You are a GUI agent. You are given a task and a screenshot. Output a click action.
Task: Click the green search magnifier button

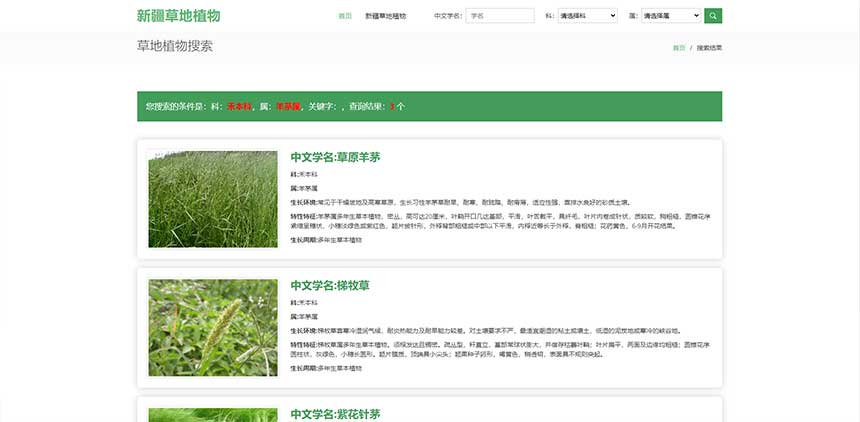click(x=713, y=16)
